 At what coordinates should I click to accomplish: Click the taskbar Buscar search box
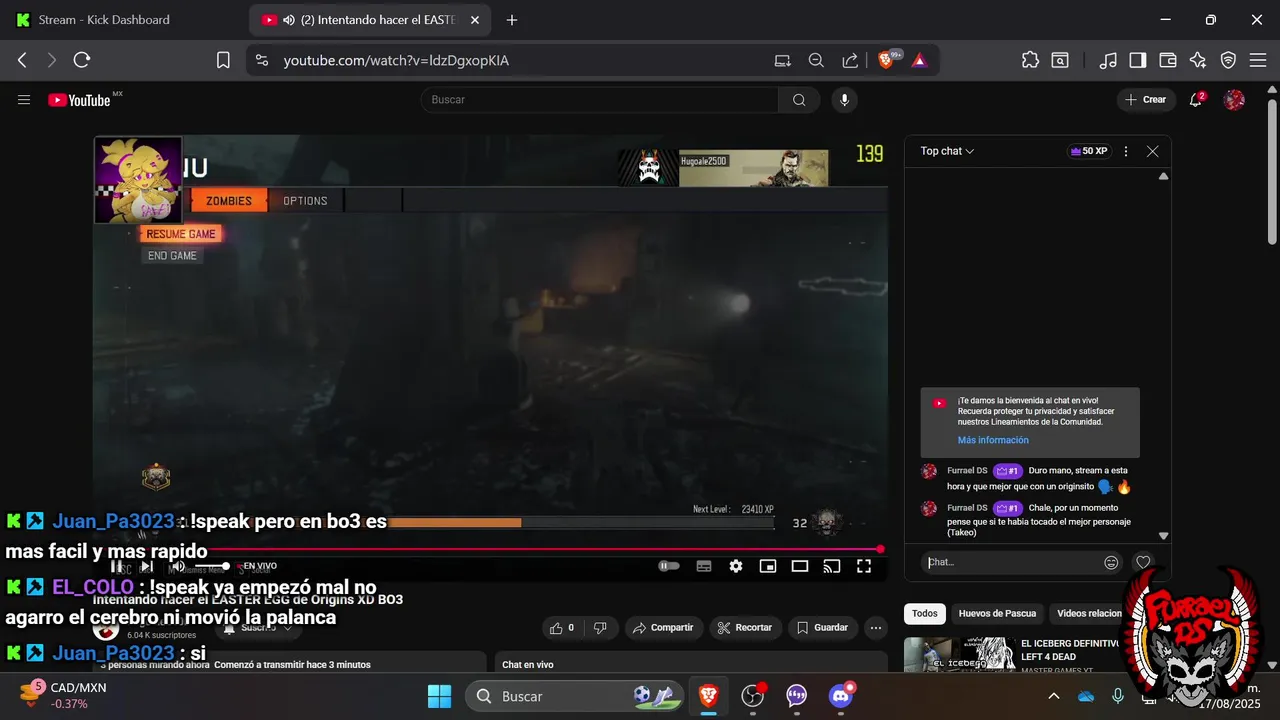[573, 696]
